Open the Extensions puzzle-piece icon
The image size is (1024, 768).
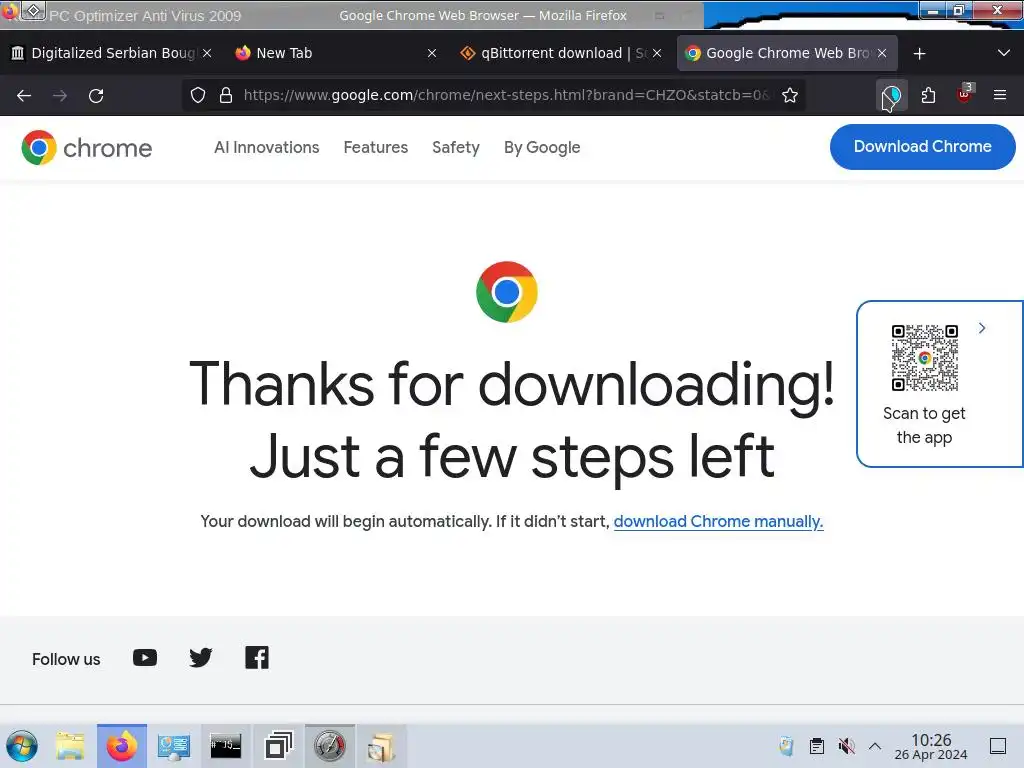(x=928, y=95)
